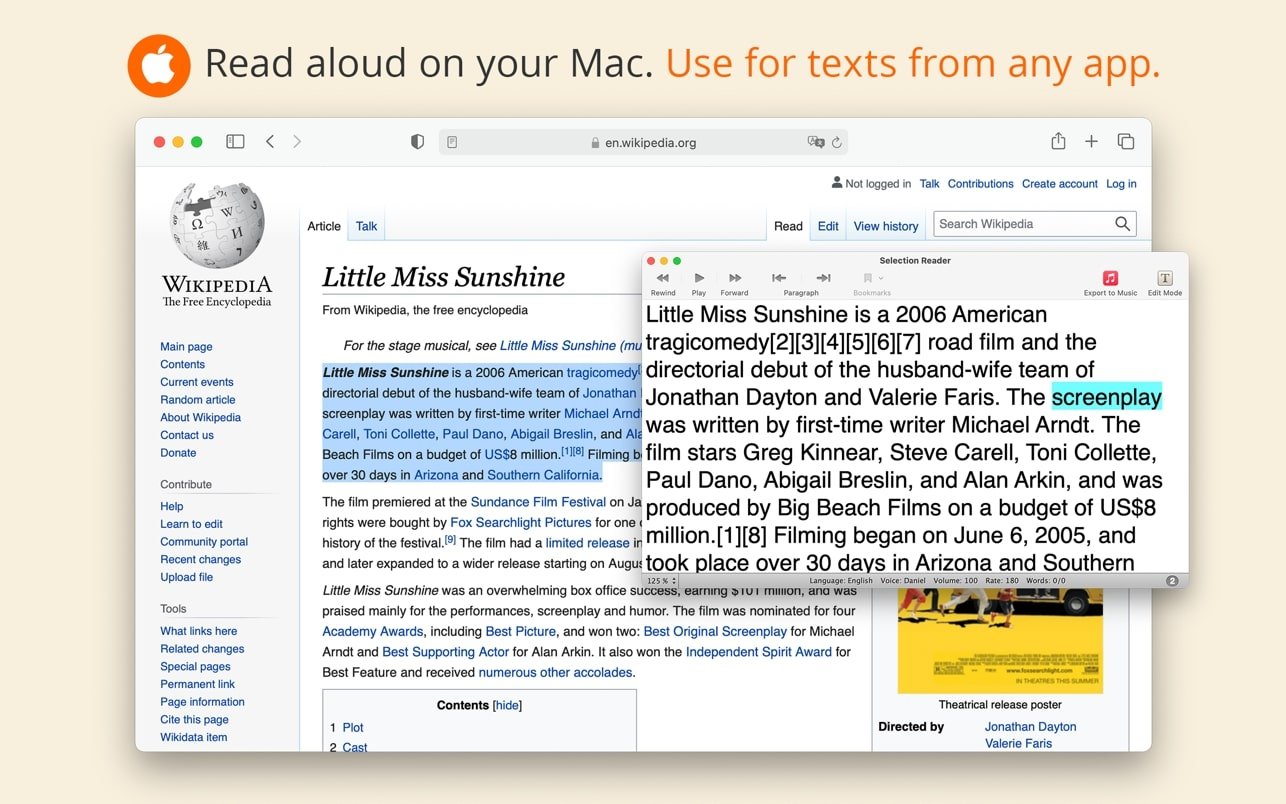Jump to the previous paragraph
Image resolution: width=1286 pixels, height=804 pixels.
779,278
